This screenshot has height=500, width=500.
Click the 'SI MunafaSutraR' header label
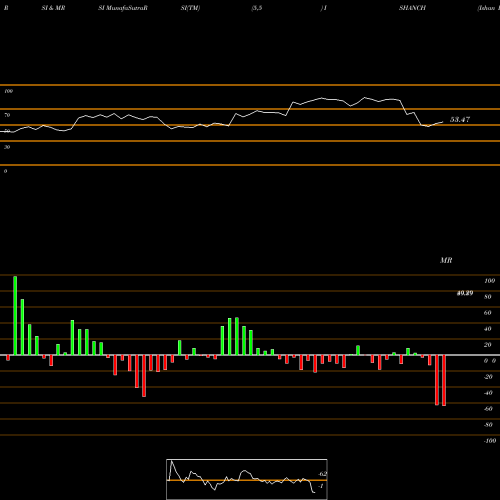pyautogui.click(x=123, y=8)
